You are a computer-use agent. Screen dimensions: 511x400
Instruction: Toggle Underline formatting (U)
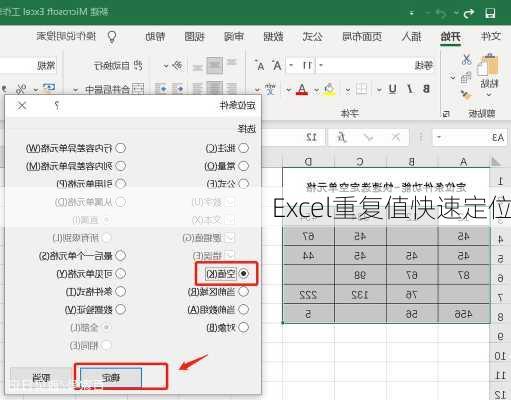coord(393,89)
